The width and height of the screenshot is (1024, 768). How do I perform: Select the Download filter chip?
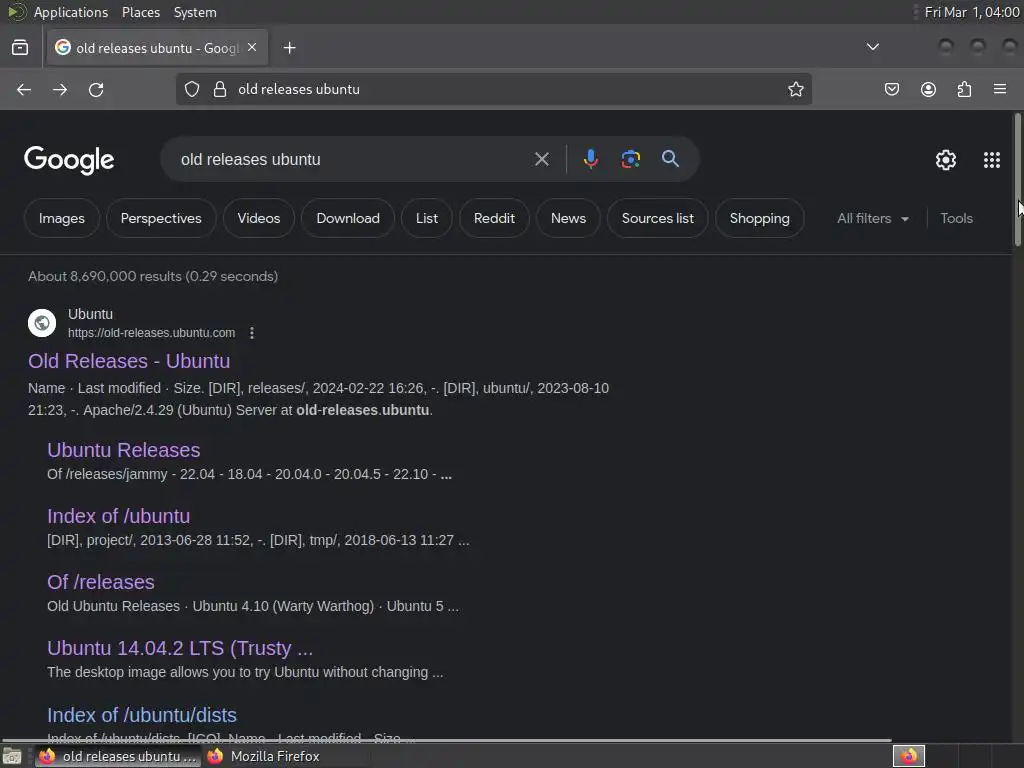347,219
